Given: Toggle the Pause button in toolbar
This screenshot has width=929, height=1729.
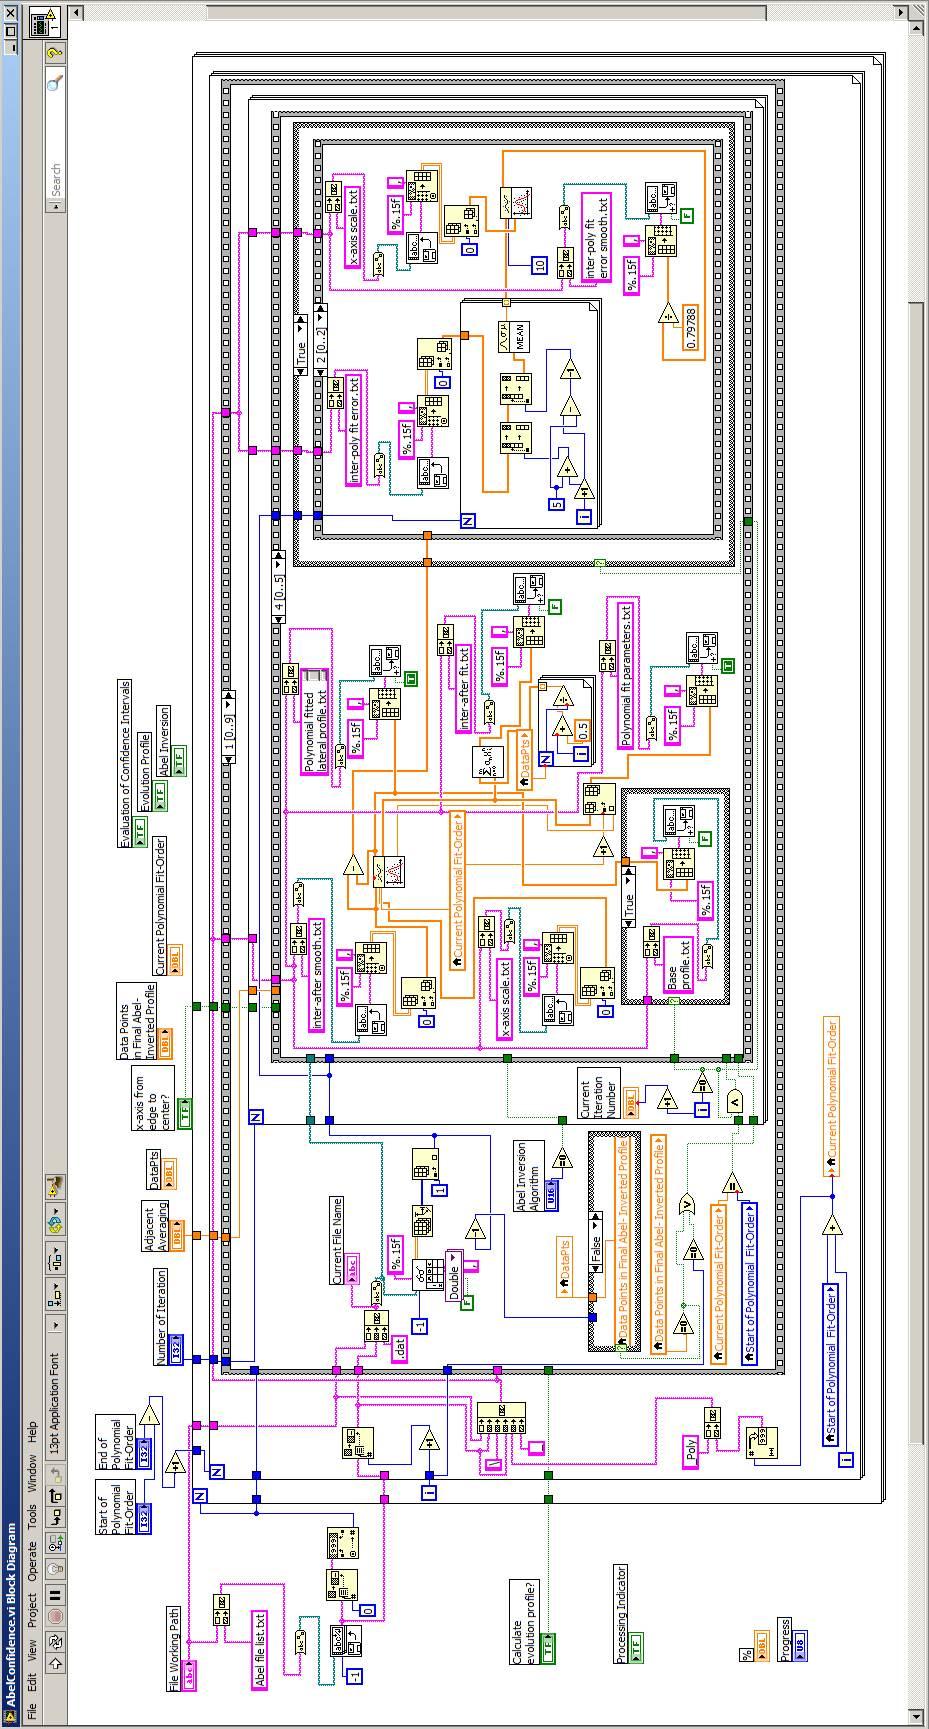Looking at the screenshot, I should pyautogui.click(x=55, y=1594).
